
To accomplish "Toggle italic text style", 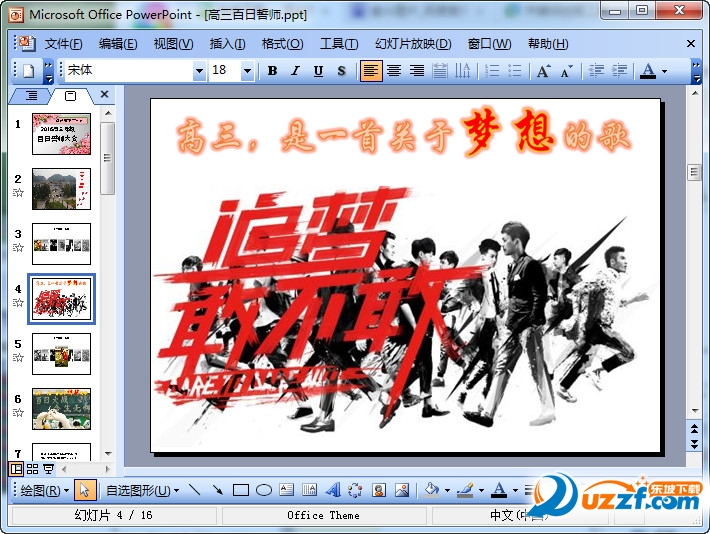I will pyautogui.click(x=295, y=71).
